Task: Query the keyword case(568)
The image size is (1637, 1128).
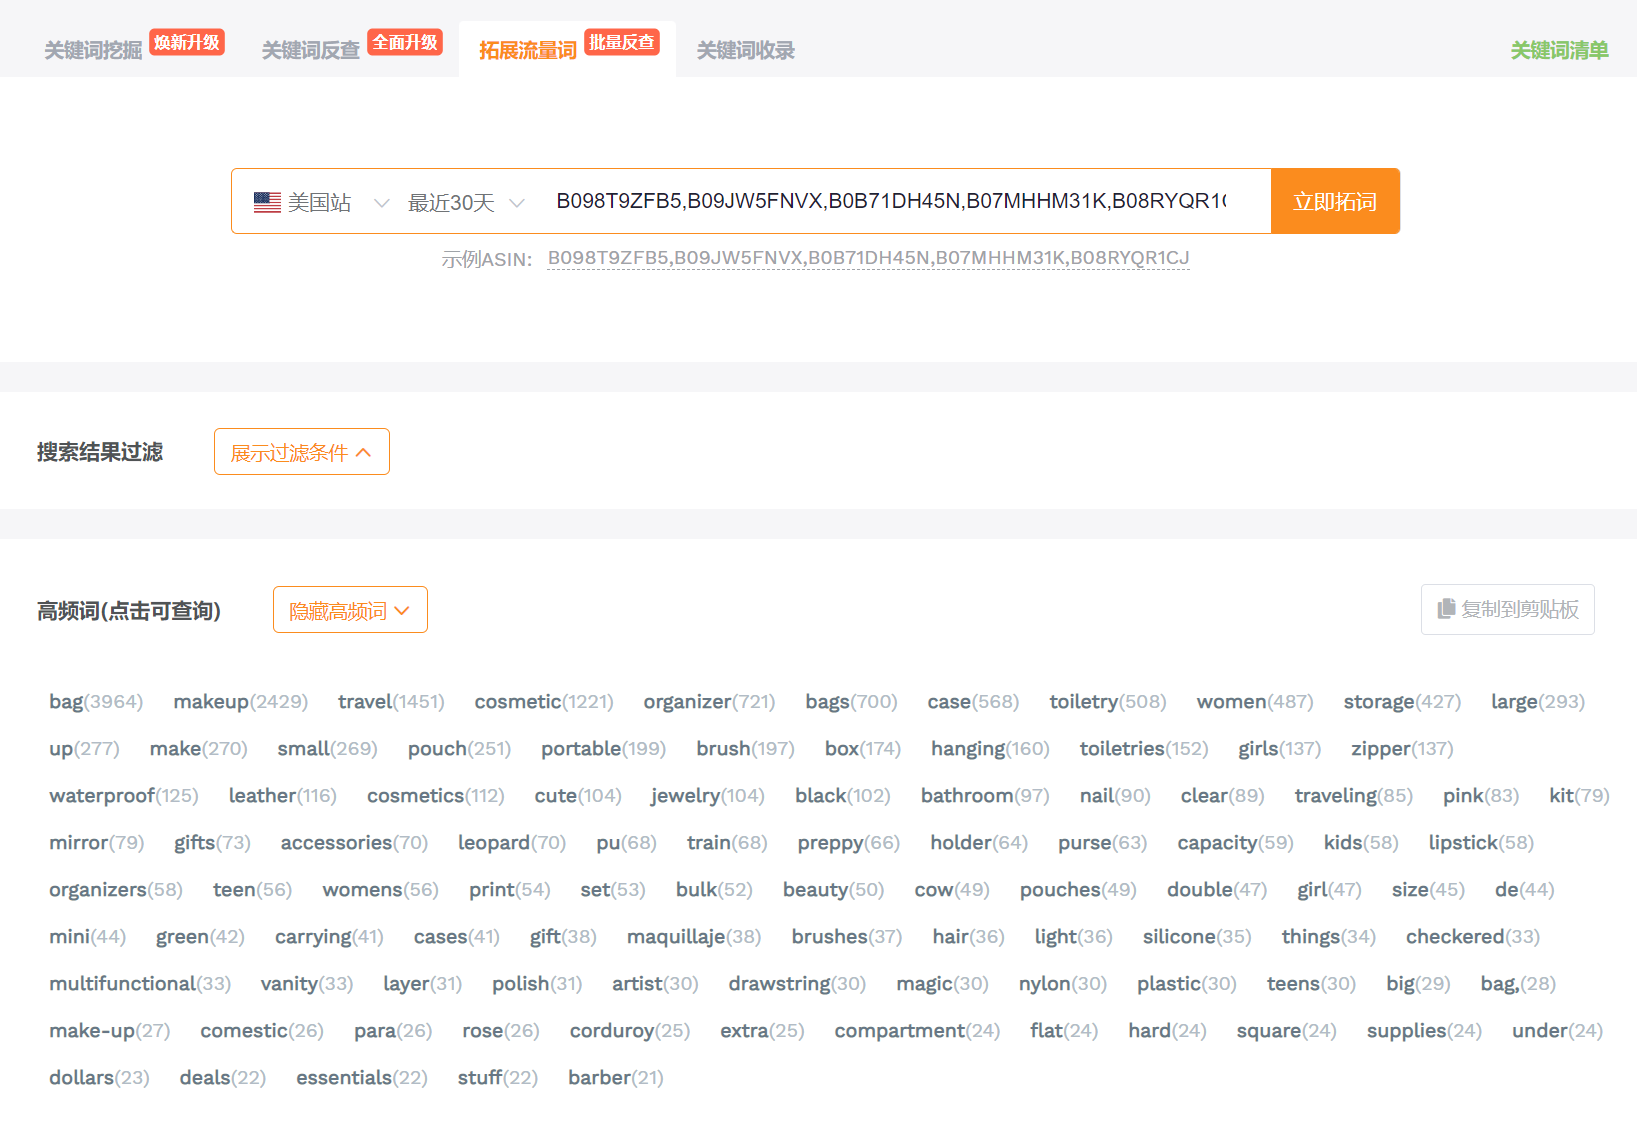Action: pos(973,702)
